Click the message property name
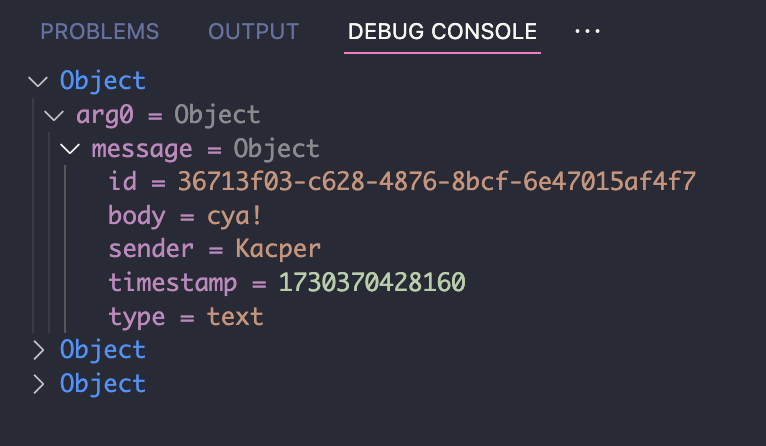The height and width of the screenshot is (446, 766). pos(141,149)
